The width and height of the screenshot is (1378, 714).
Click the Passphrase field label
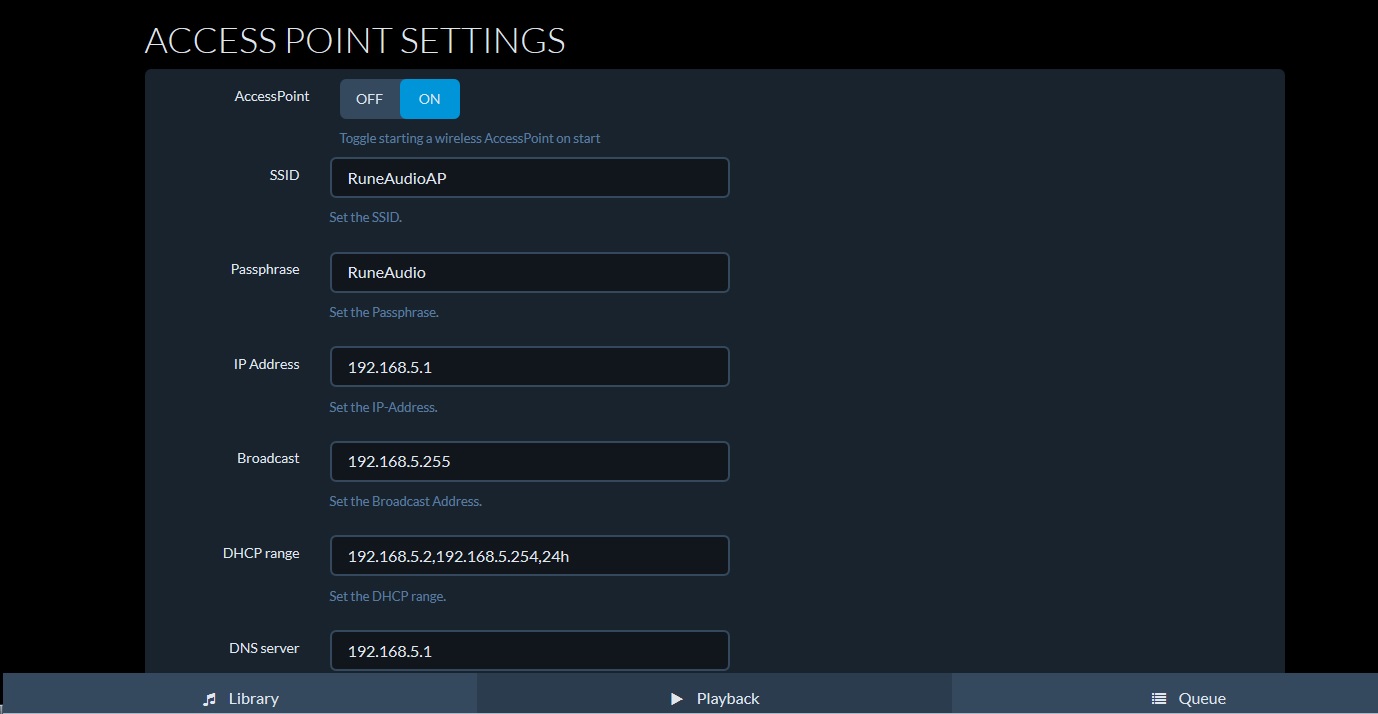point(265,269)
